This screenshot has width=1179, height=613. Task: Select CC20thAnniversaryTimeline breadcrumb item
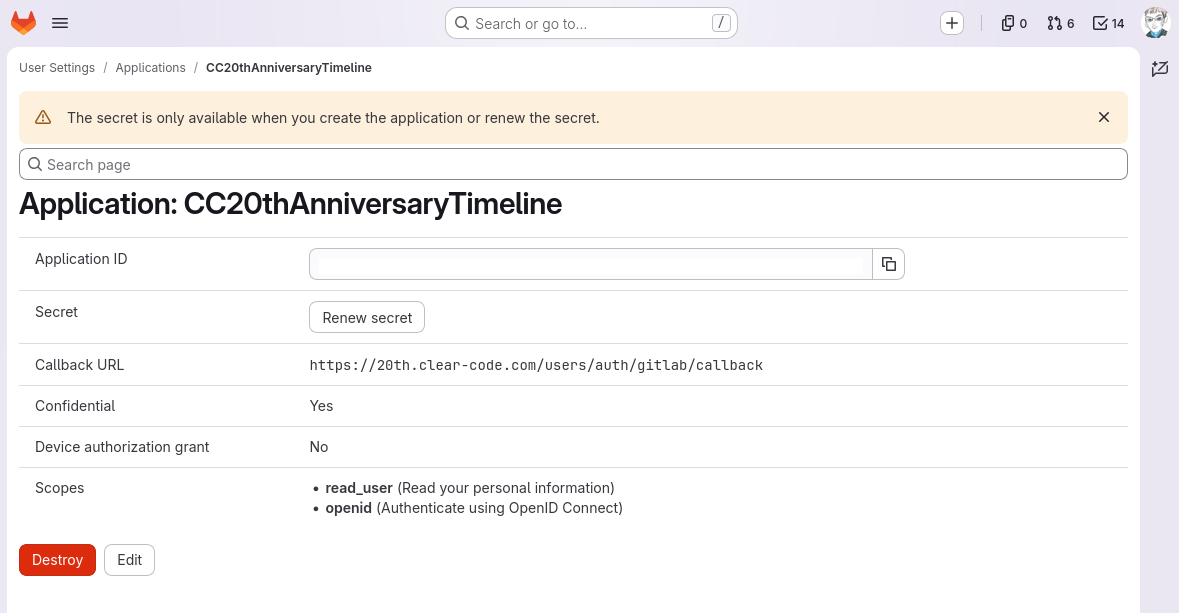click(x=289, y=68)
